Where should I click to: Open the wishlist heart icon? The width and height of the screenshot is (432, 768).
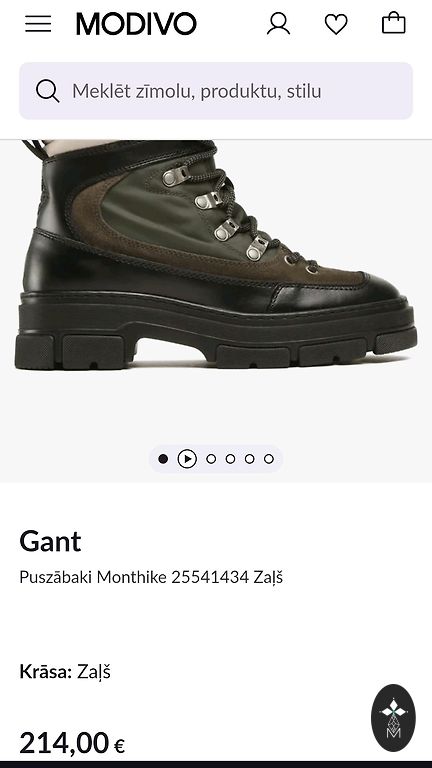pos(336,24)
